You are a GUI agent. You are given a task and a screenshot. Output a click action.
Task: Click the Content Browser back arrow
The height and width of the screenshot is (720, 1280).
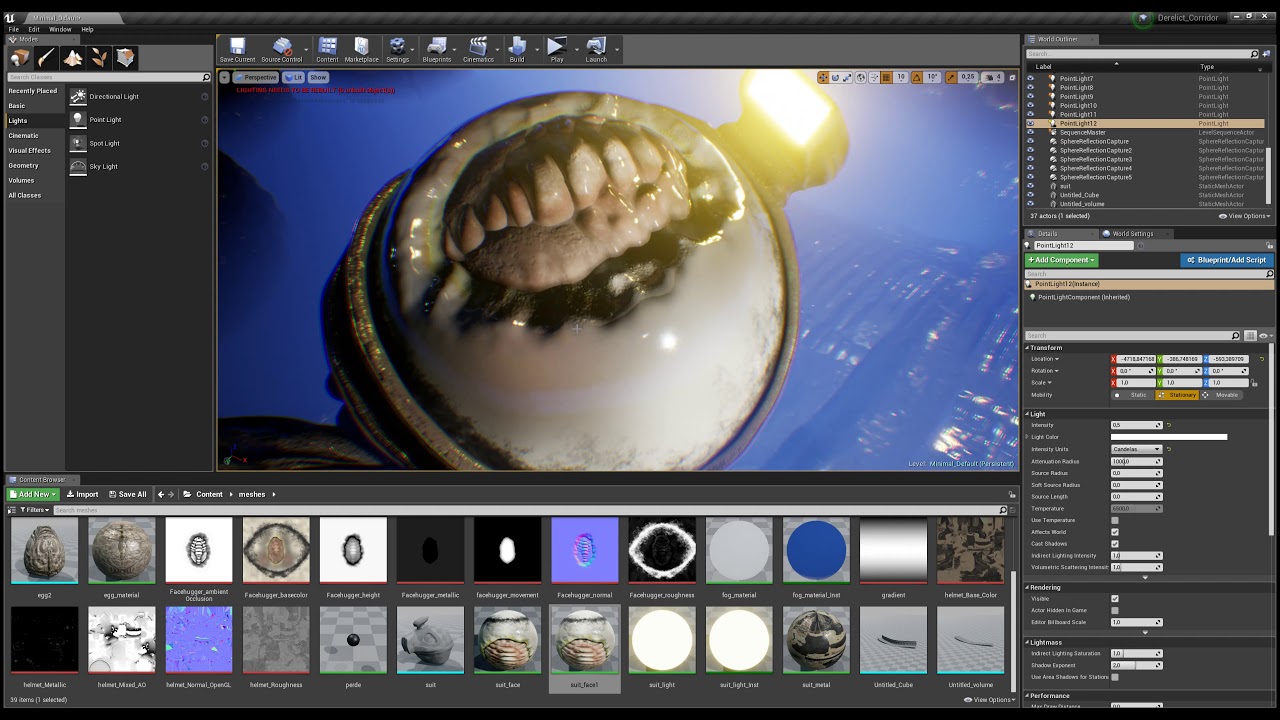click(160, 494)
